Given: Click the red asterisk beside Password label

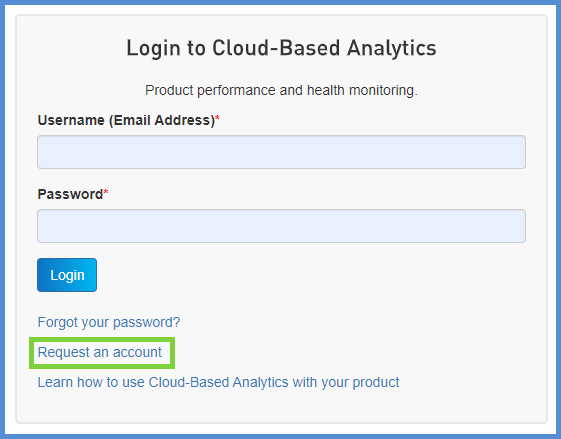Looking at the screenshot, I should (x=106, y=192).
